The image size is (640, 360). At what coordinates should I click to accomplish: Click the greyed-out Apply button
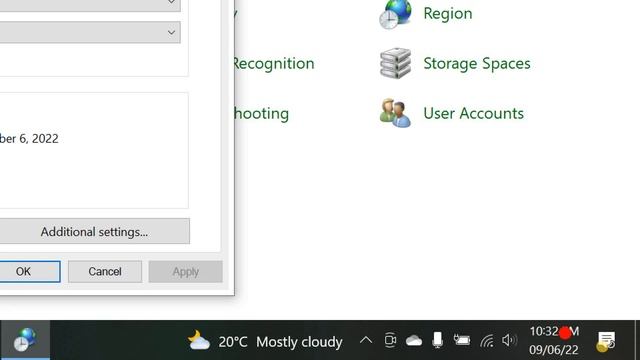[x=186, y=271]
